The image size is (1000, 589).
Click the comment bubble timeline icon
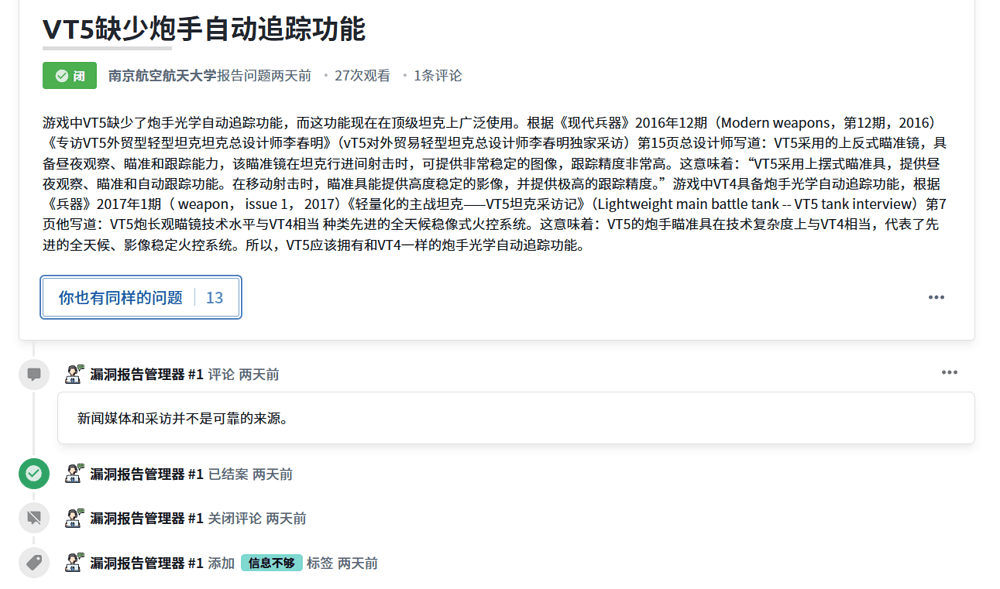34,374
